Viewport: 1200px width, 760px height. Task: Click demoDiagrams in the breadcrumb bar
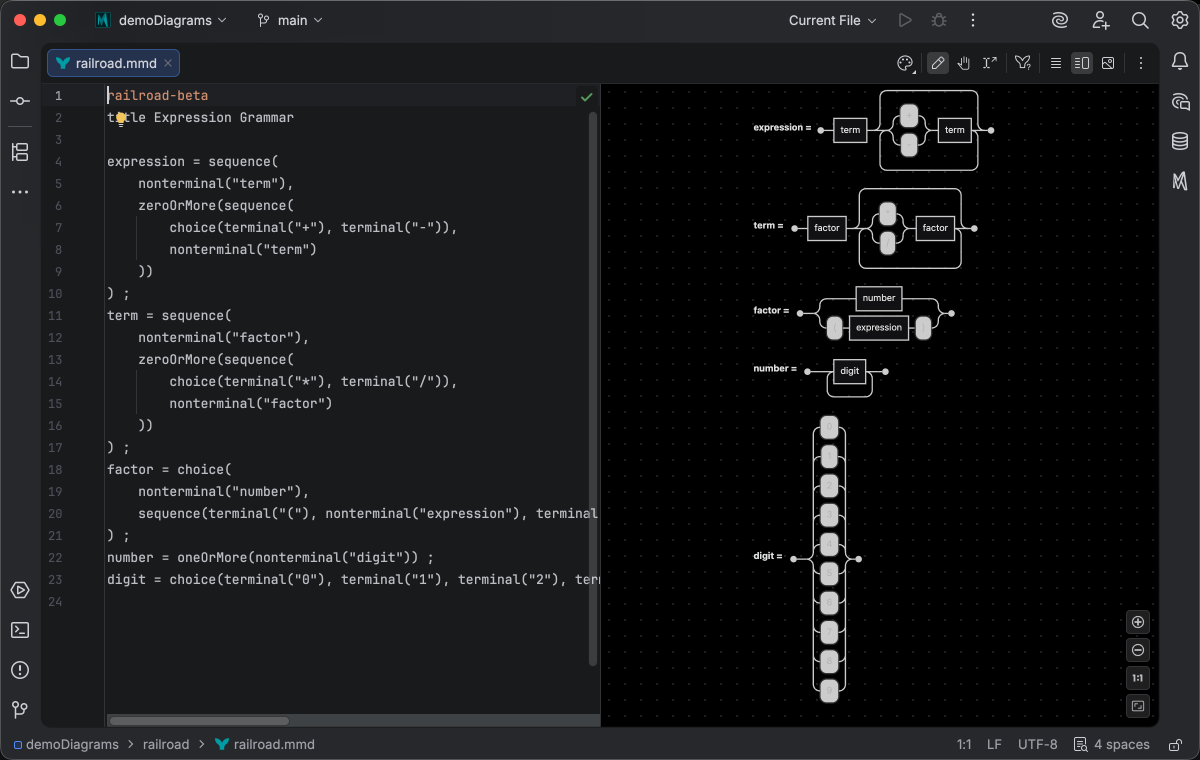(x=66, y=744)
